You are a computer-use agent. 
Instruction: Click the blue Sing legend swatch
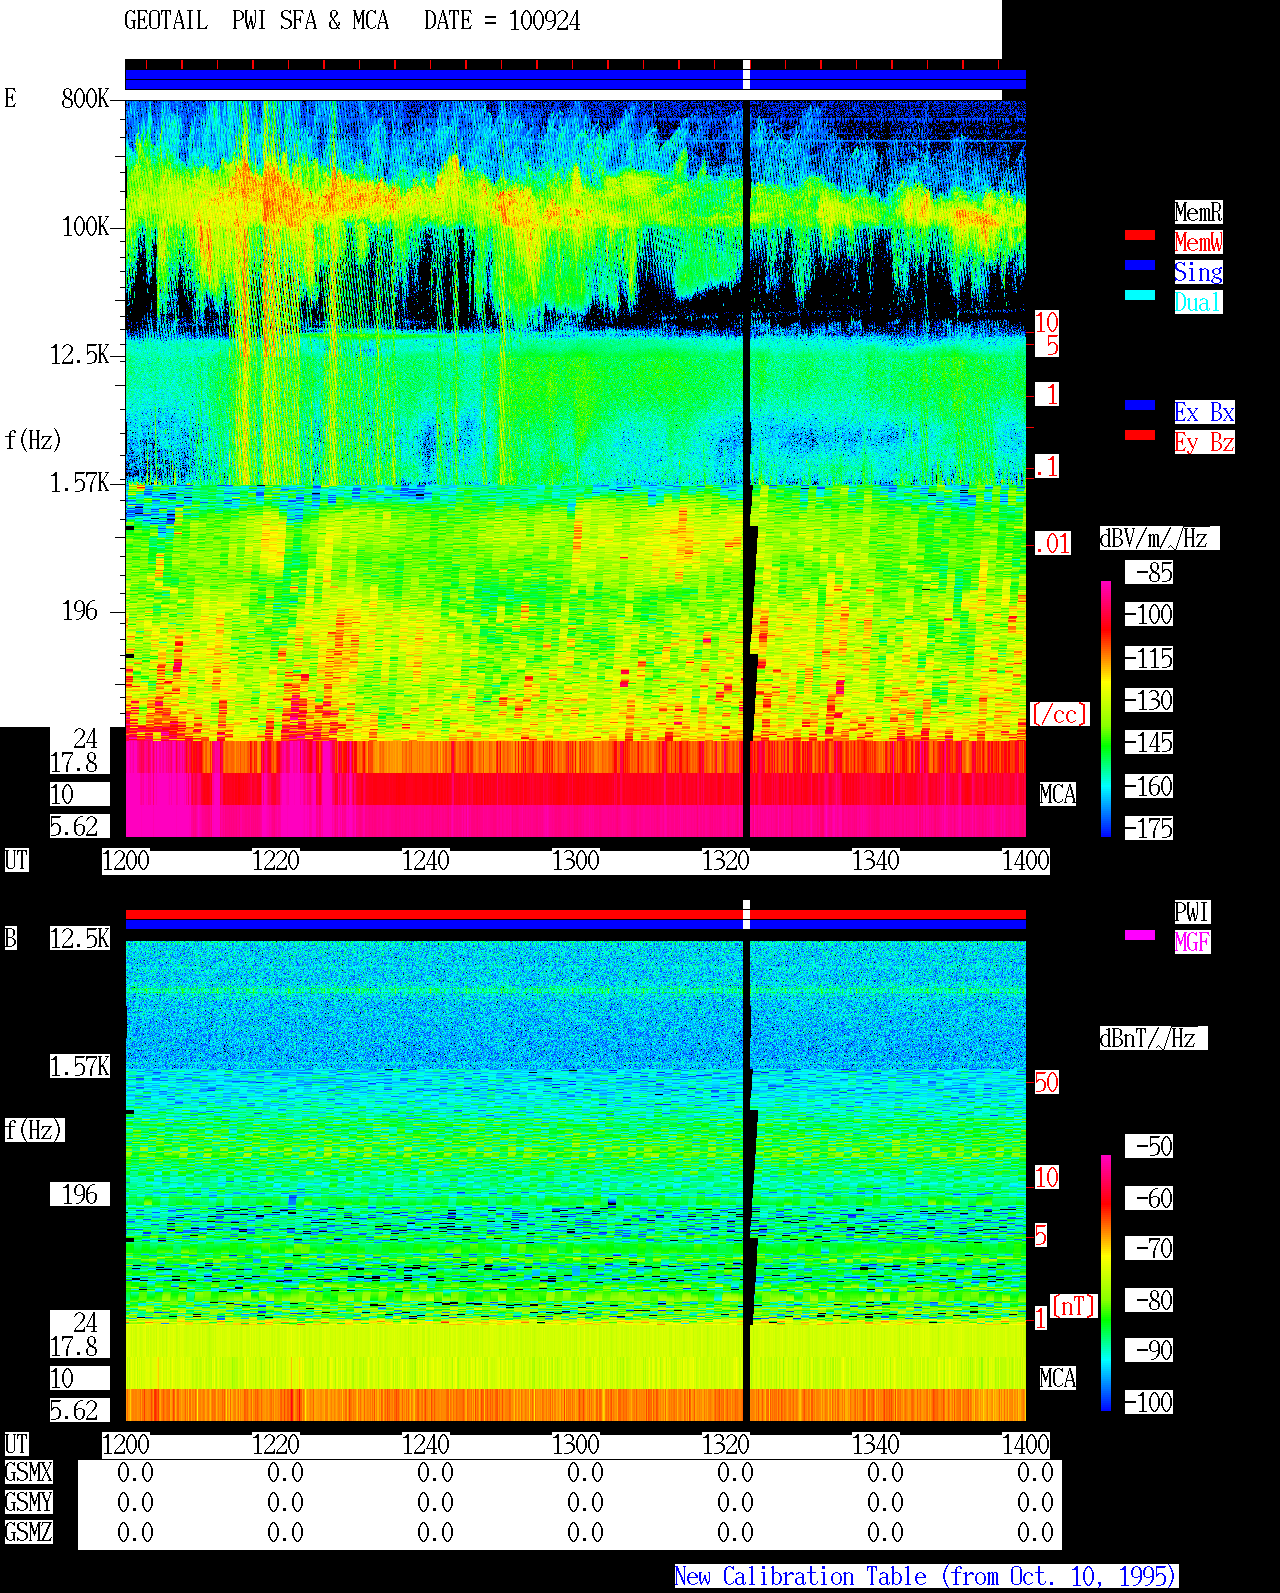pos(1140,266)
